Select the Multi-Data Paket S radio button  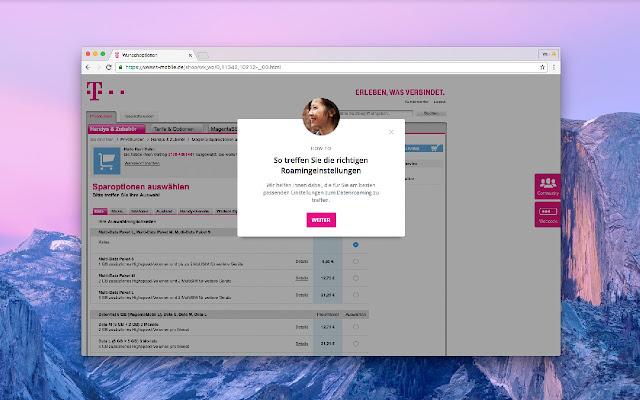(356, 261)
